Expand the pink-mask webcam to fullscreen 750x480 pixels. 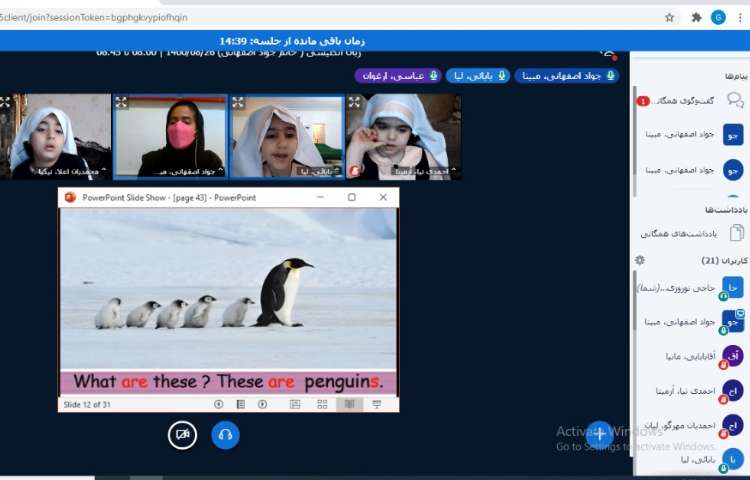(121, 102)
